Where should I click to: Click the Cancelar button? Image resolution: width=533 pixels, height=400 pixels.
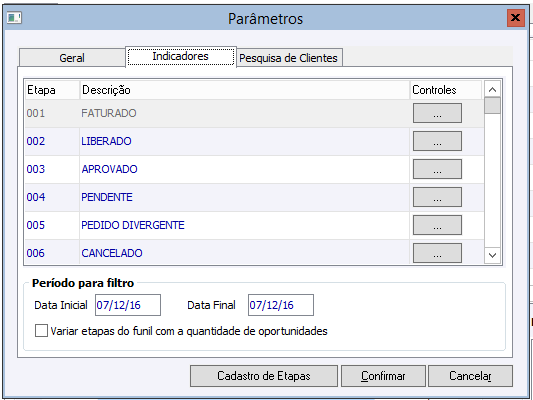click(x=470, y=376)
